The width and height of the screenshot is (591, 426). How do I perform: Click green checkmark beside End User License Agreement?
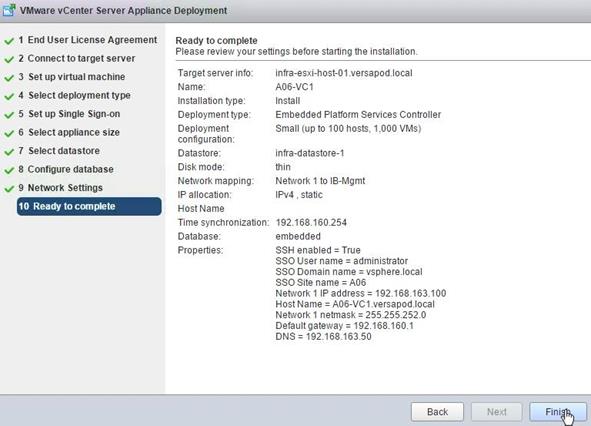click(x=9, y=41)
